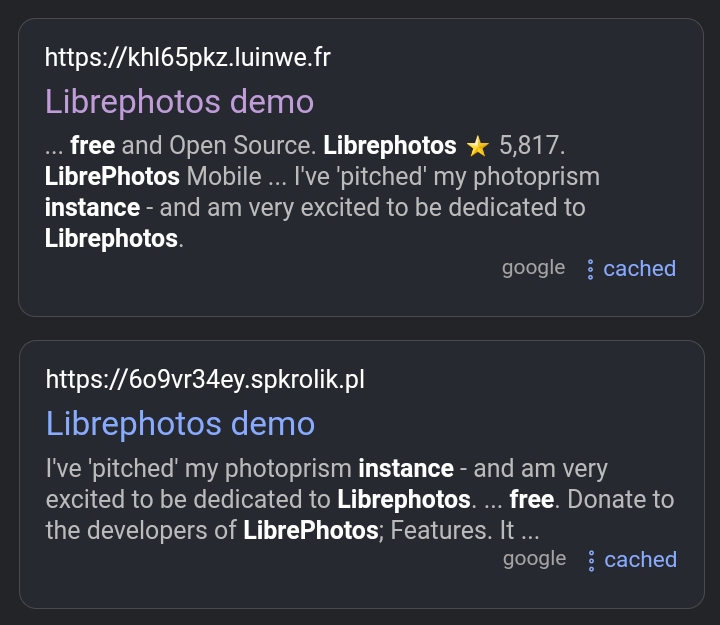Click bold 'LibrePhotos' before 'Mobile' in first snippet
This screenshot has height=625, width=720.
coord(112,177)
